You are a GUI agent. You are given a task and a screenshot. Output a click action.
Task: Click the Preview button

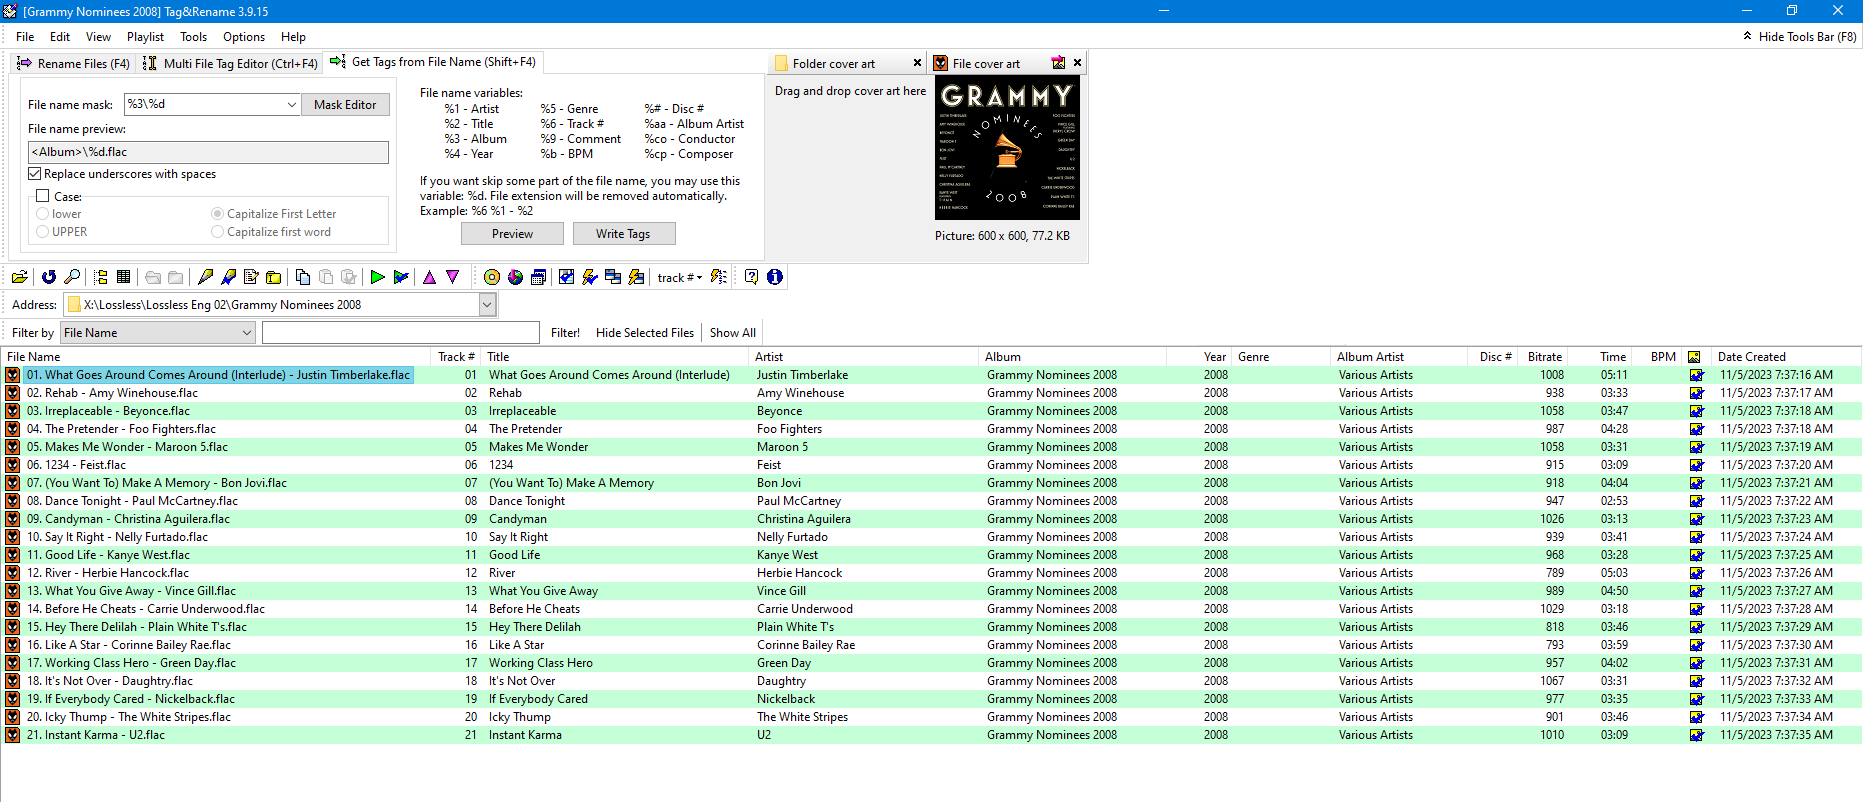click(x=512, y=233)
